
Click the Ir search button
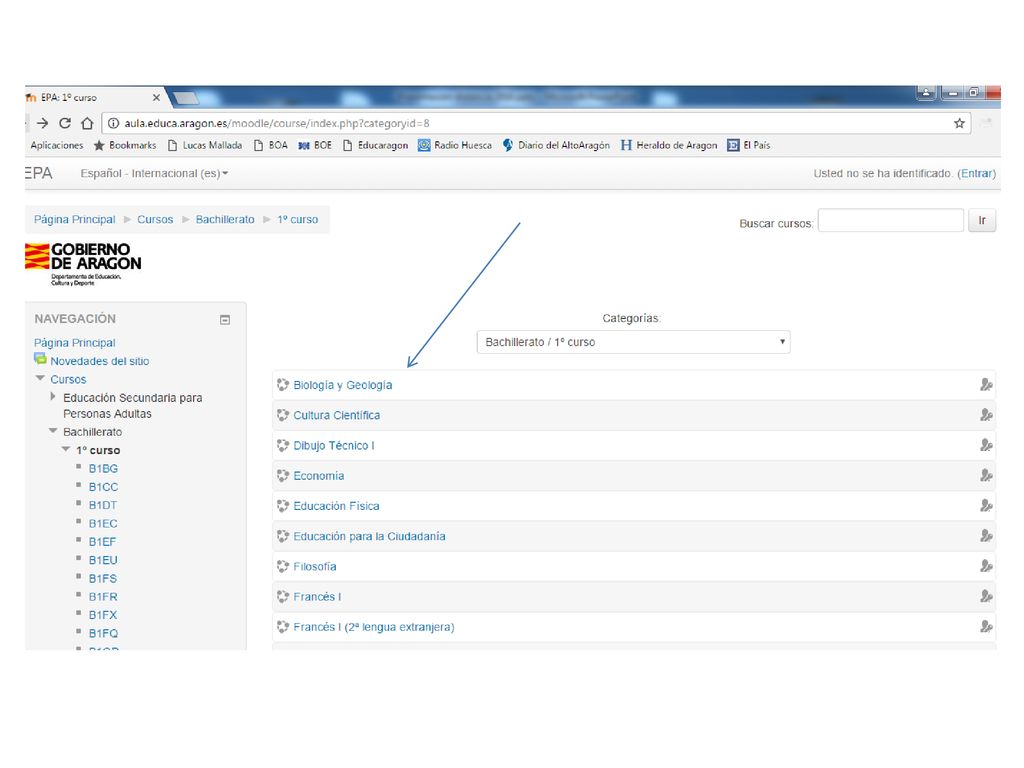[982, 221]
